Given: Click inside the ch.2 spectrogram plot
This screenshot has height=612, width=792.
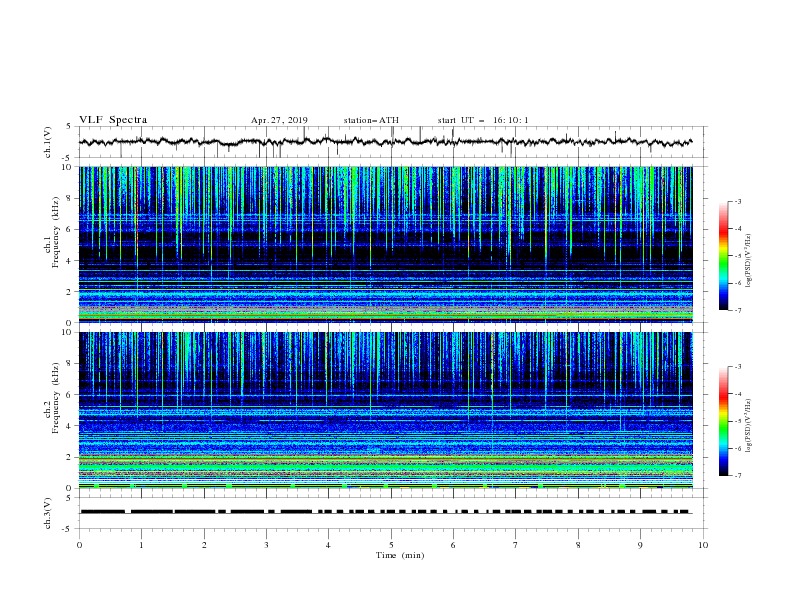Looking at the screenshot, I should point(386,410).
